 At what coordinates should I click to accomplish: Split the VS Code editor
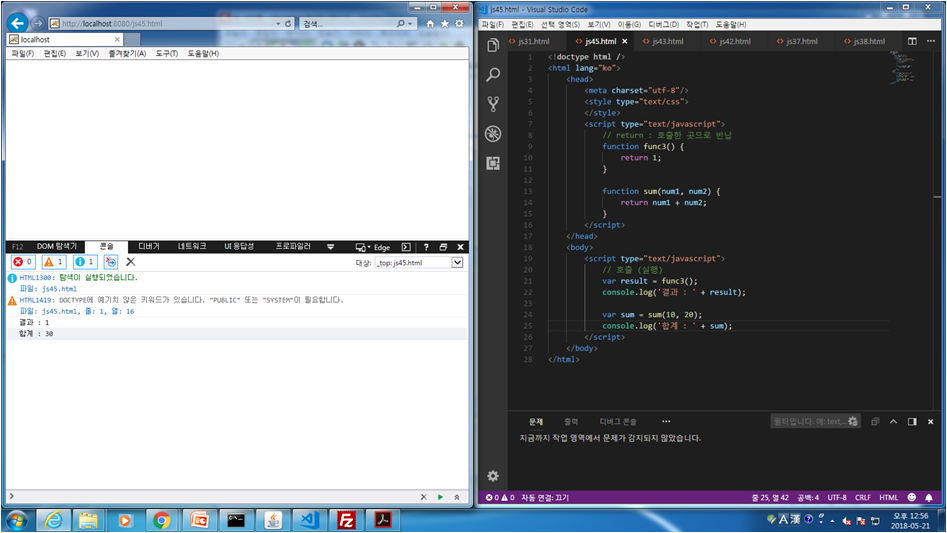[912, 41]
